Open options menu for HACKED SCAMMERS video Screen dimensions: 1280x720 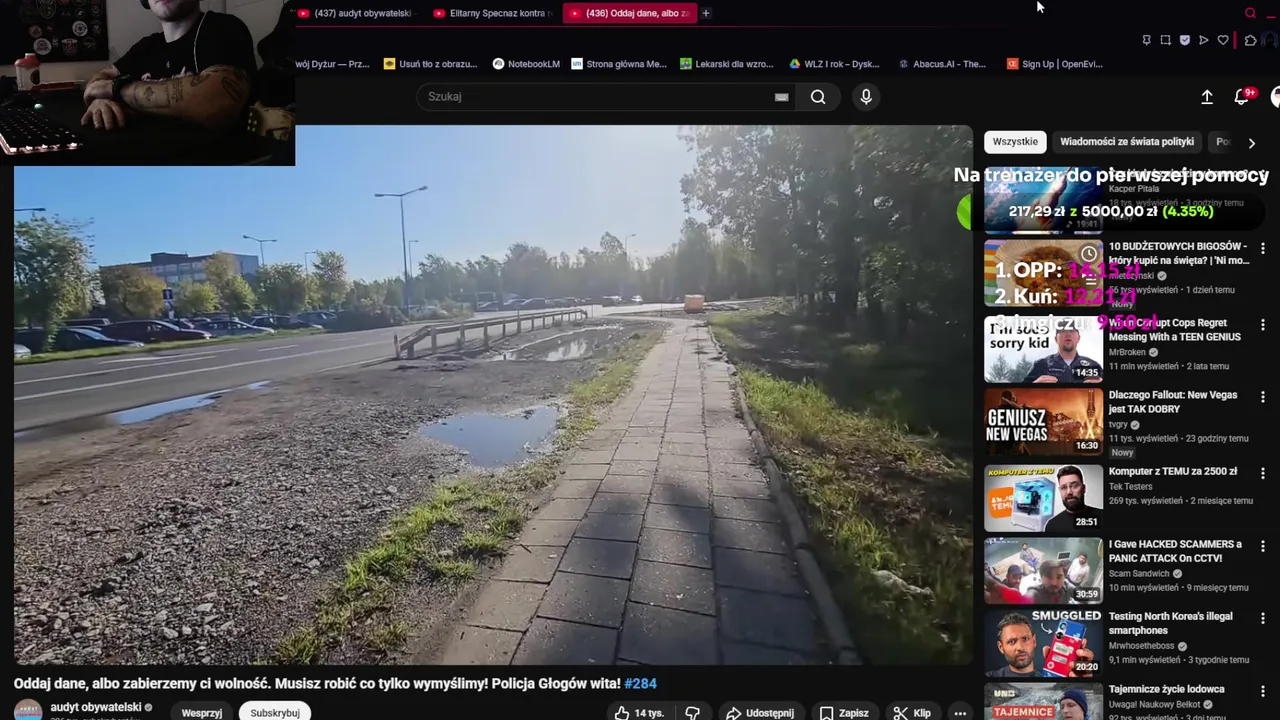tap(1263, 546)
